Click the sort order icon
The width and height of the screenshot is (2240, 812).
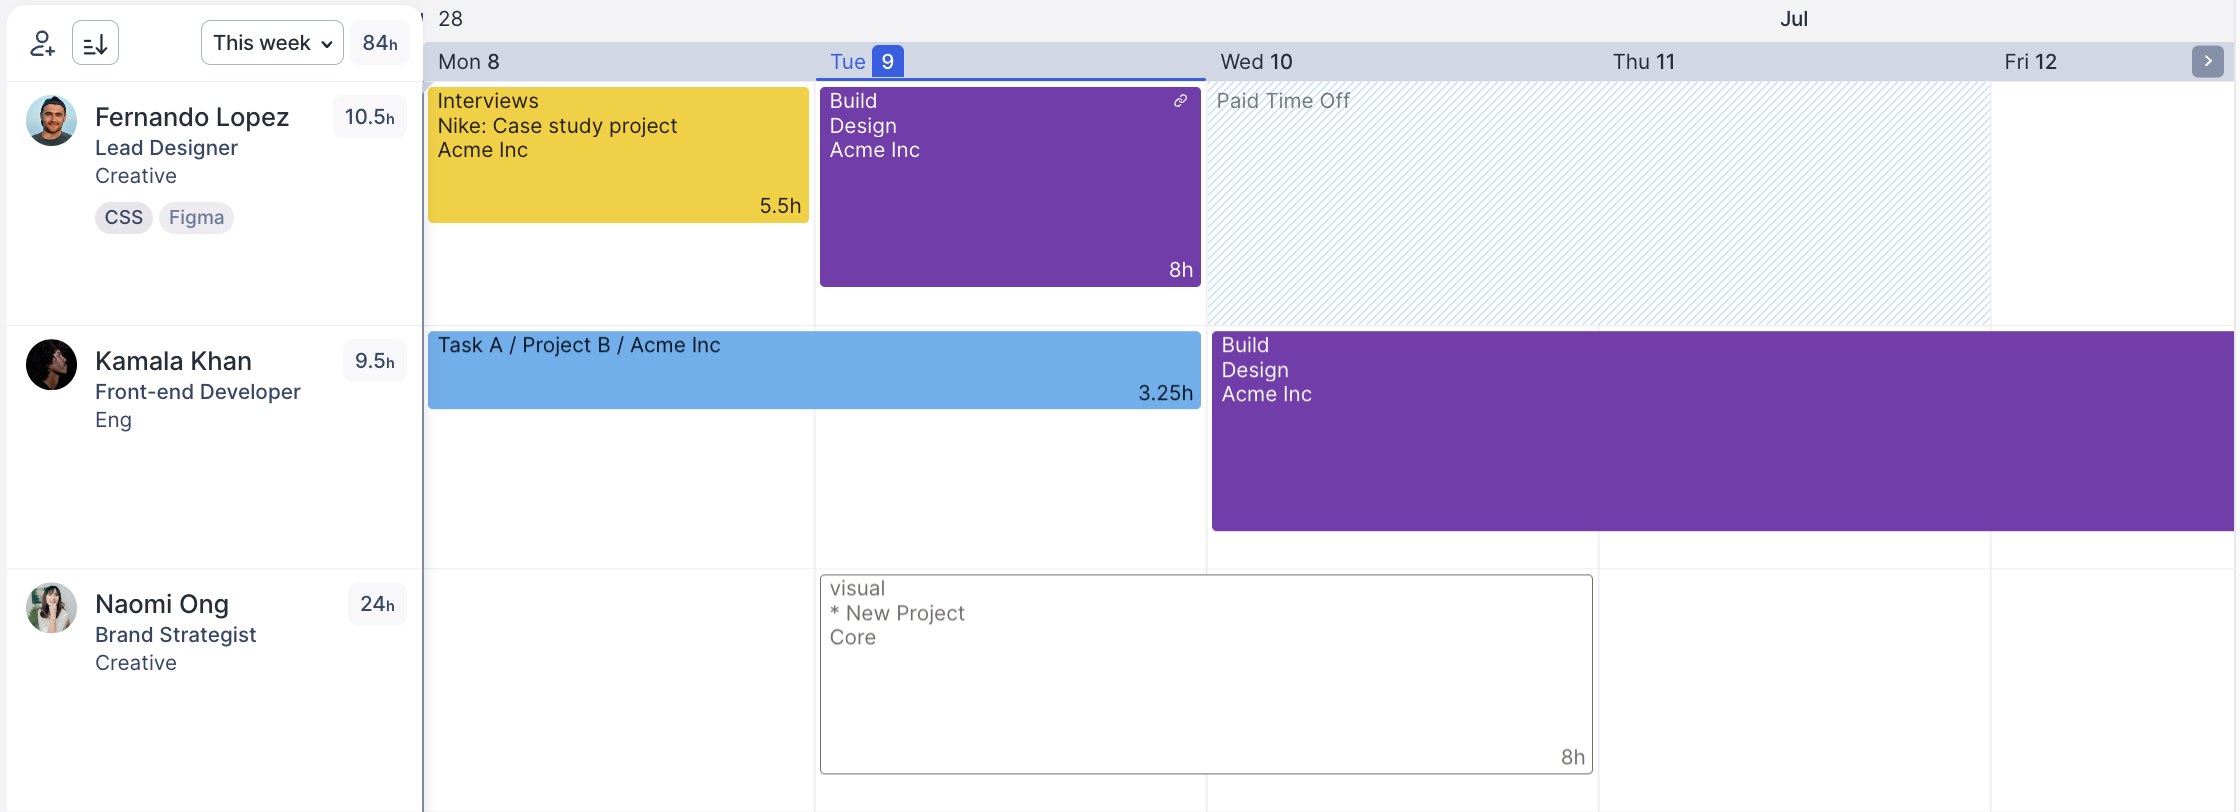pyautogui.click(x=95, y=43)
